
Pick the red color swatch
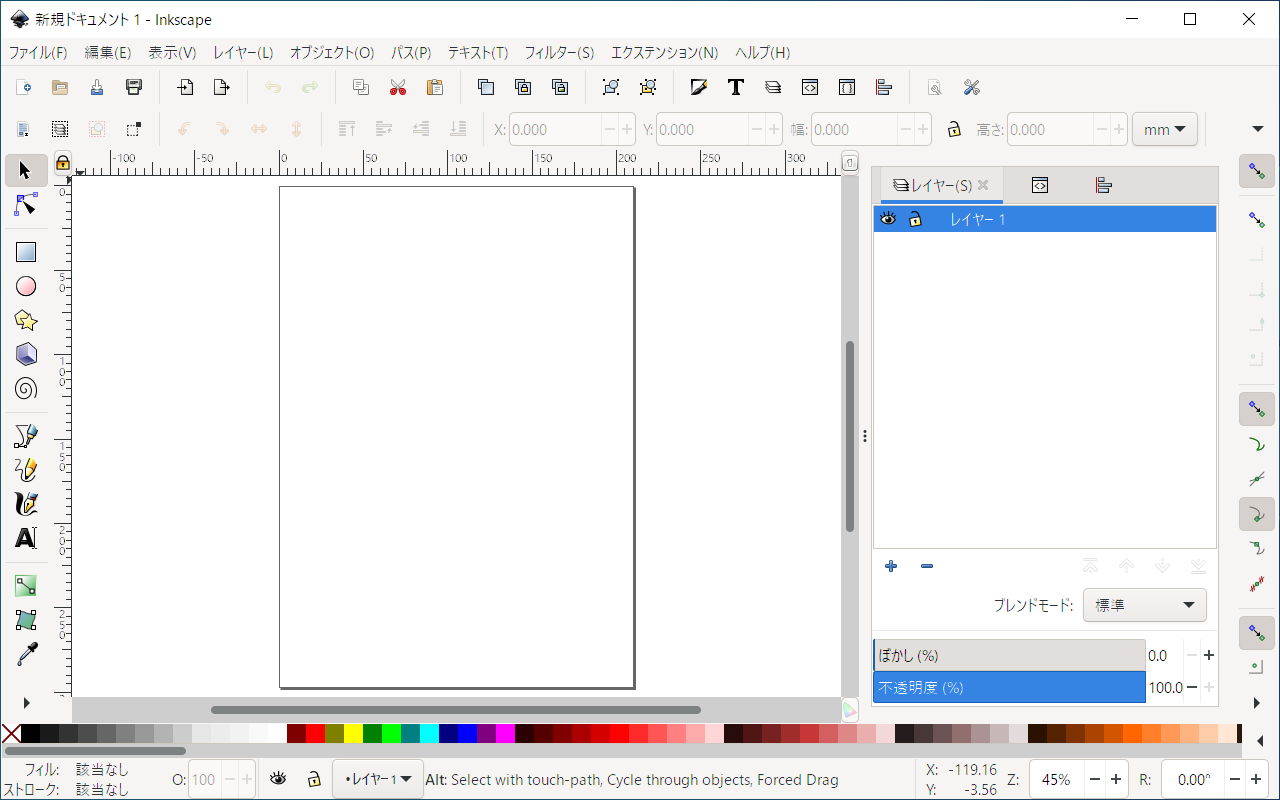click(x=316, y=733)
